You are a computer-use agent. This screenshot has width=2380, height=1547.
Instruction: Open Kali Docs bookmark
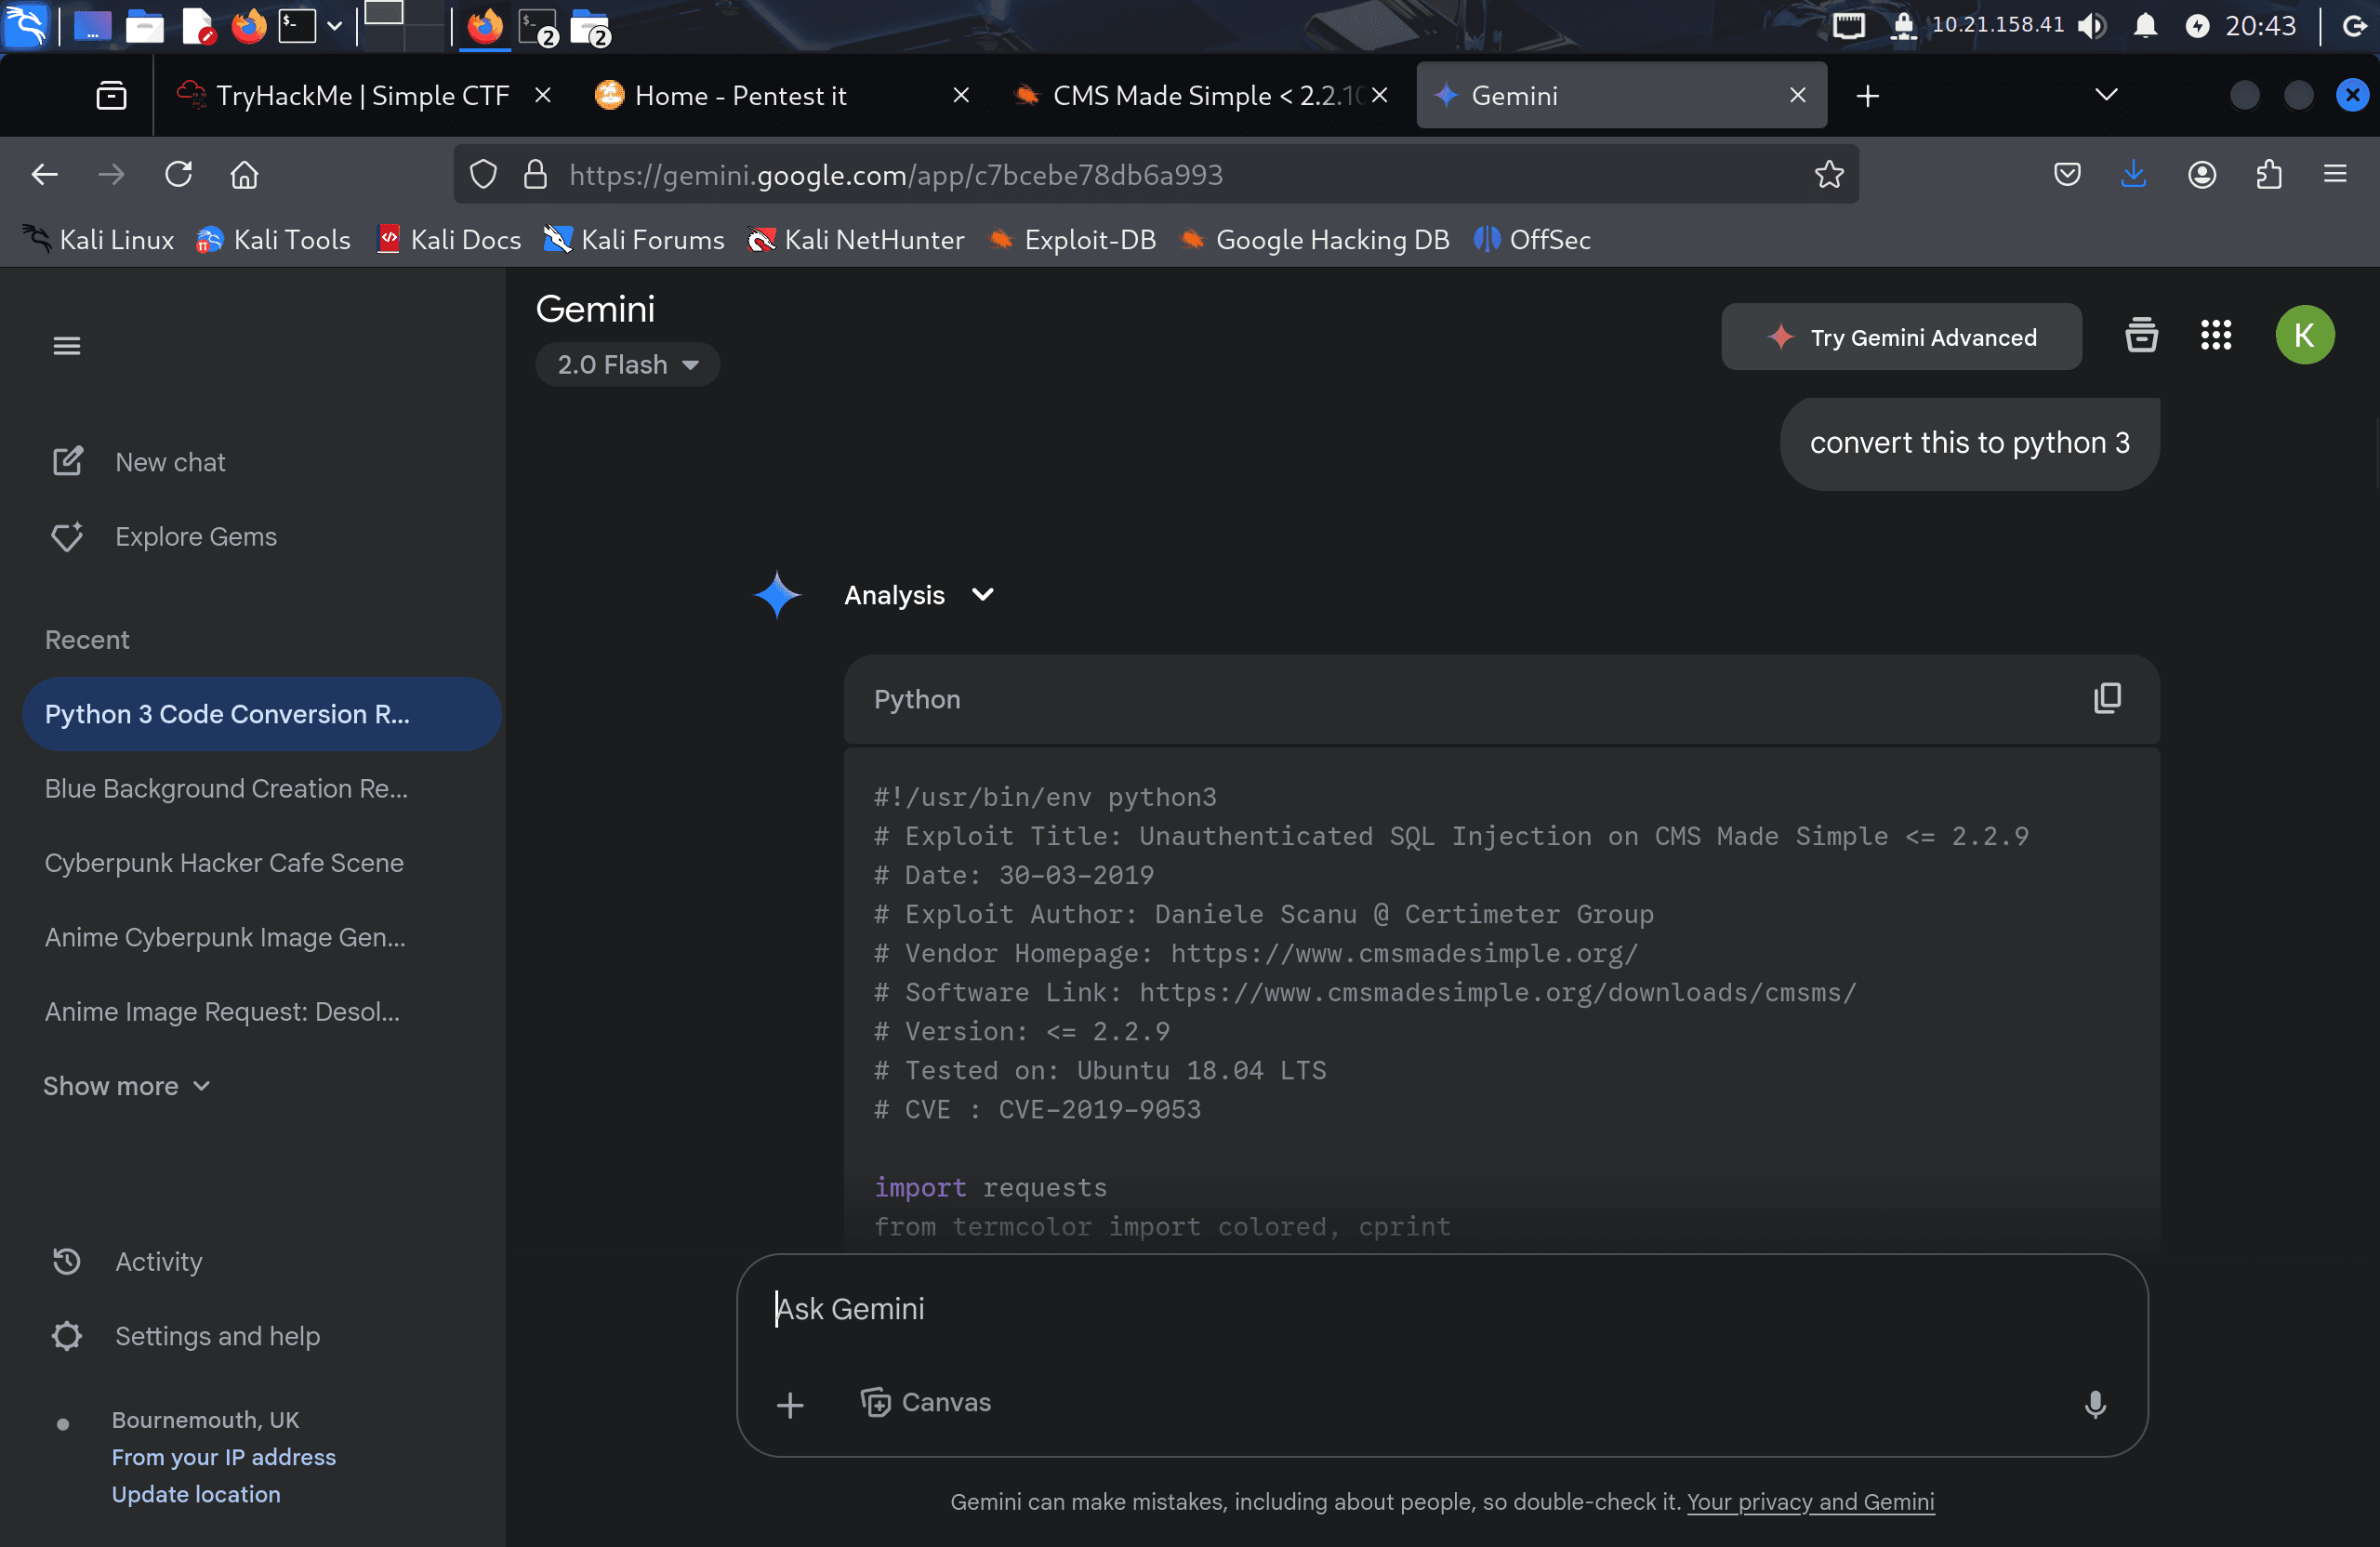[x=449, y=240]
